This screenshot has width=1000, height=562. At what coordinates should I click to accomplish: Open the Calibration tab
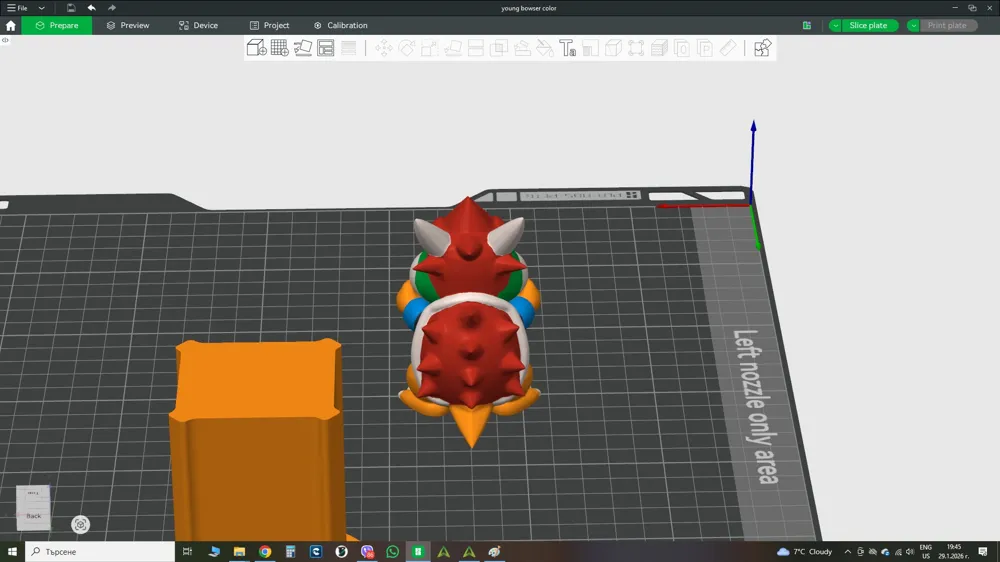point(341,26)
